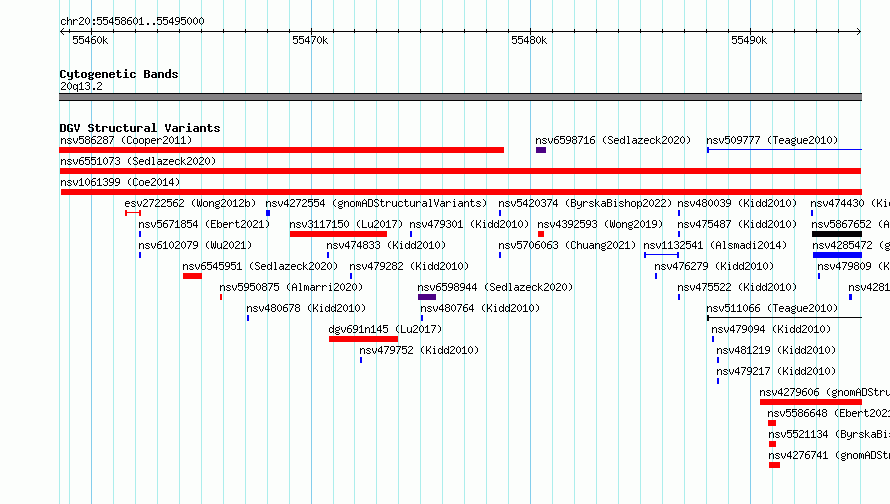Click the nsv6598716 (Sedlazeck2020) label

click(613, 140)
